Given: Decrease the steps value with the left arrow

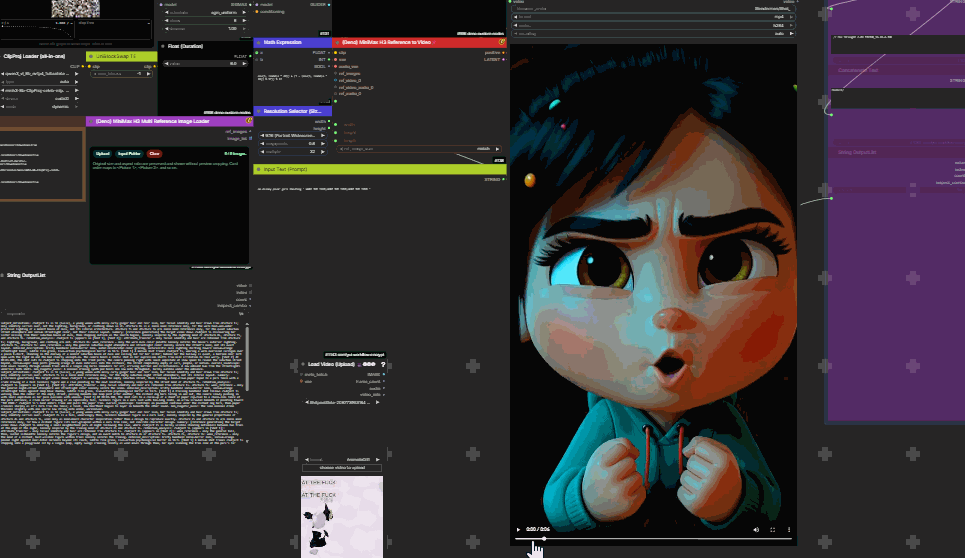Looking at the screenshot, I should click(167, 20).
